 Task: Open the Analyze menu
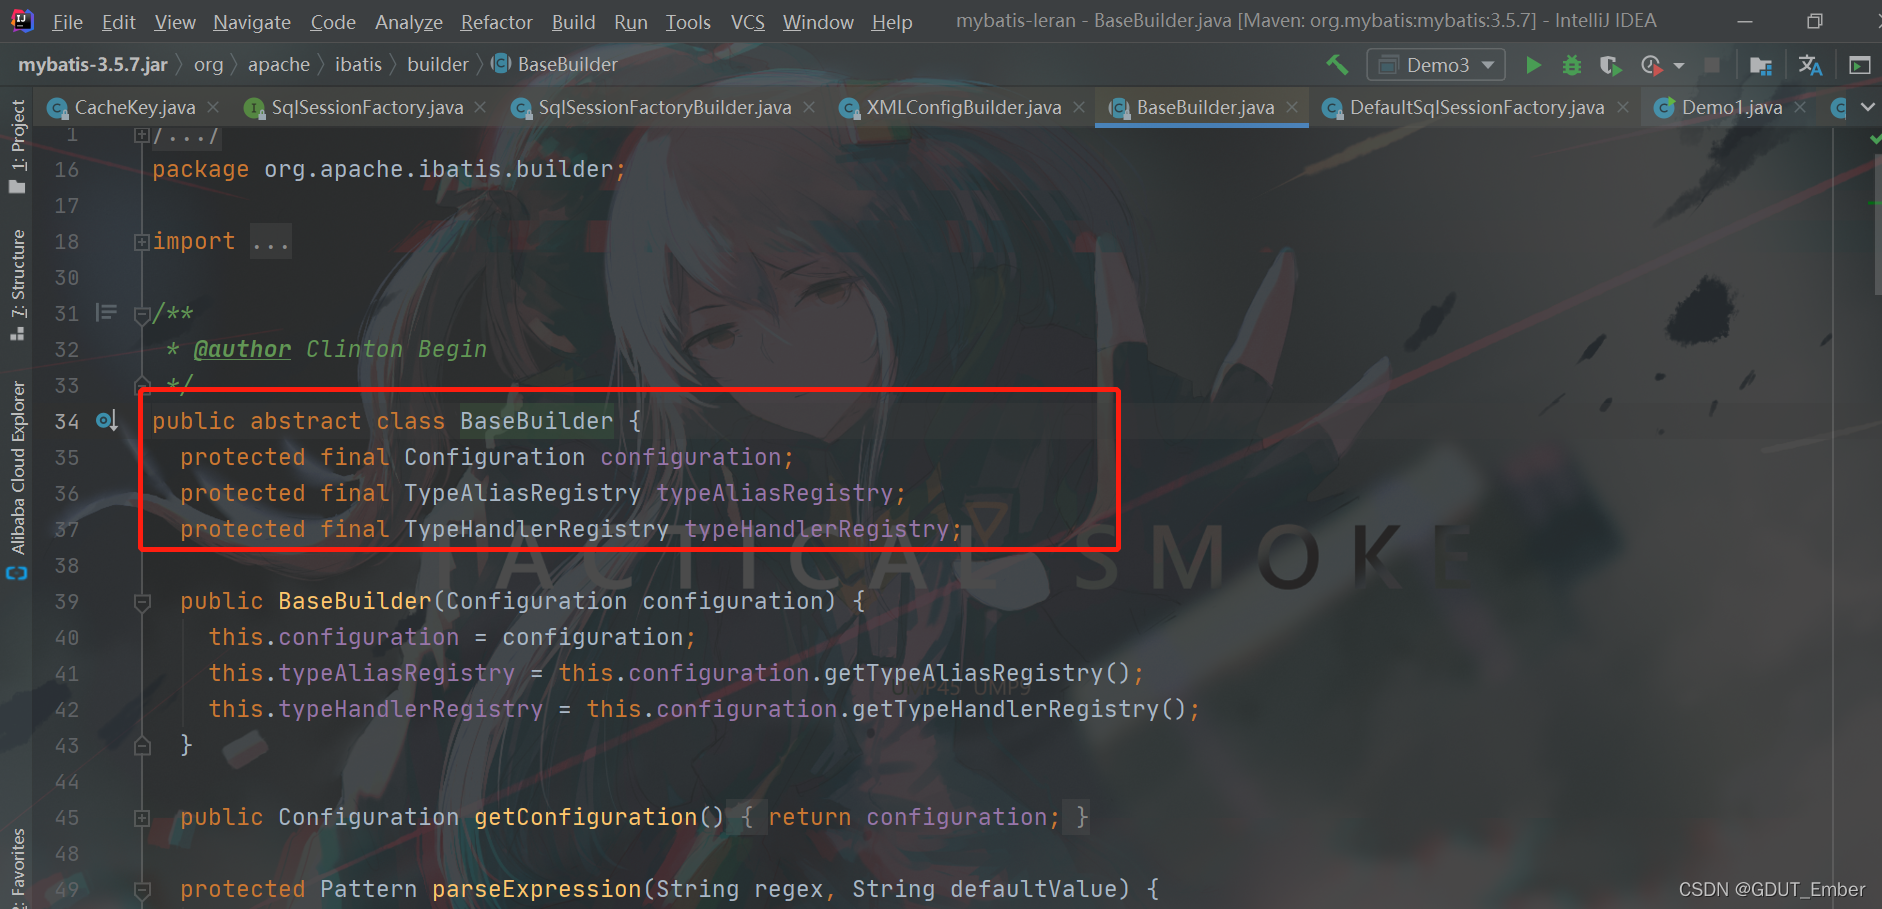click(x=409, y=21)
